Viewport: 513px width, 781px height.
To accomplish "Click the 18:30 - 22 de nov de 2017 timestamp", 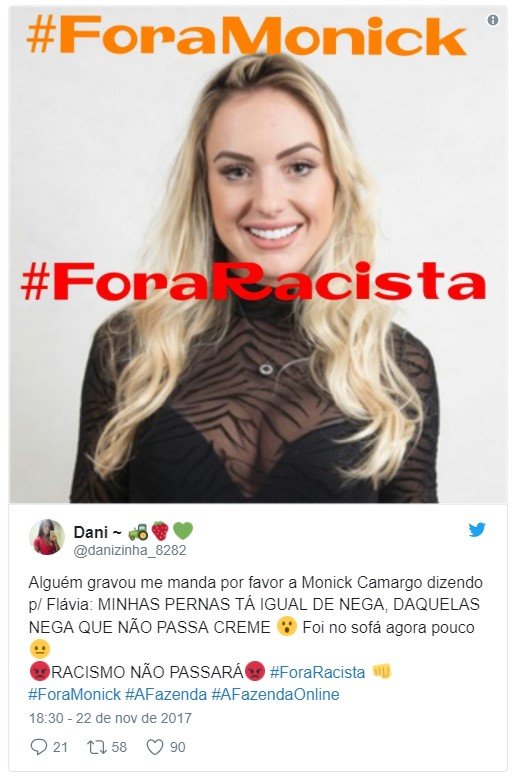I will (x=110, y=718).
